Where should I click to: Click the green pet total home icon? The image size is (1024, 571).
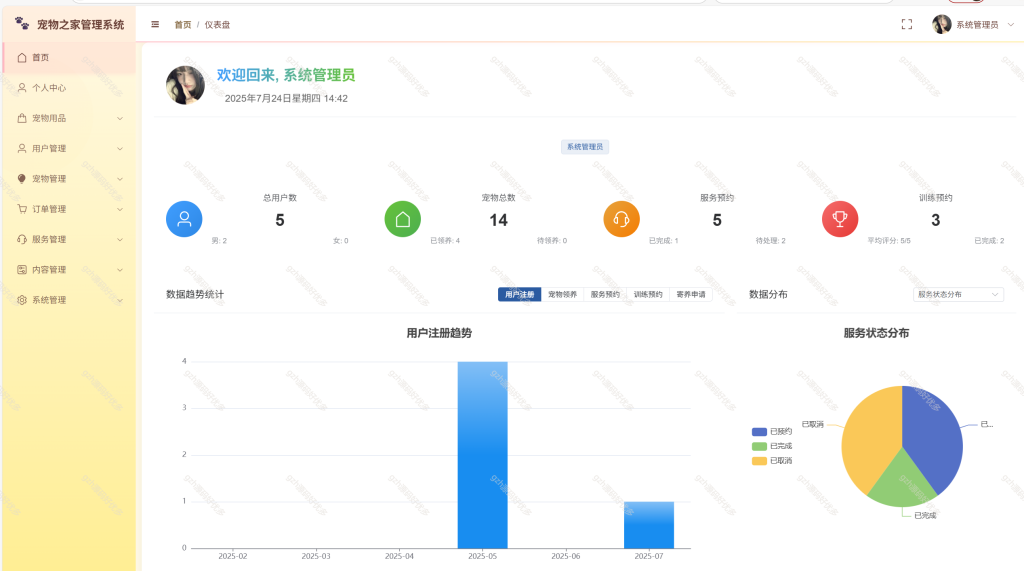click(403, 219)
